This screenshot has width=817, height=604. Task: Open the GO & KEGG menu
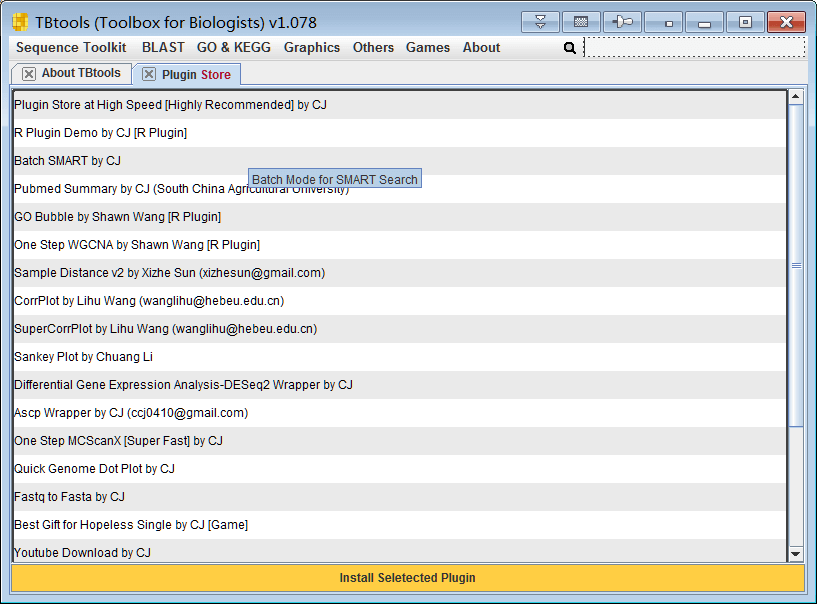point(233,47)
